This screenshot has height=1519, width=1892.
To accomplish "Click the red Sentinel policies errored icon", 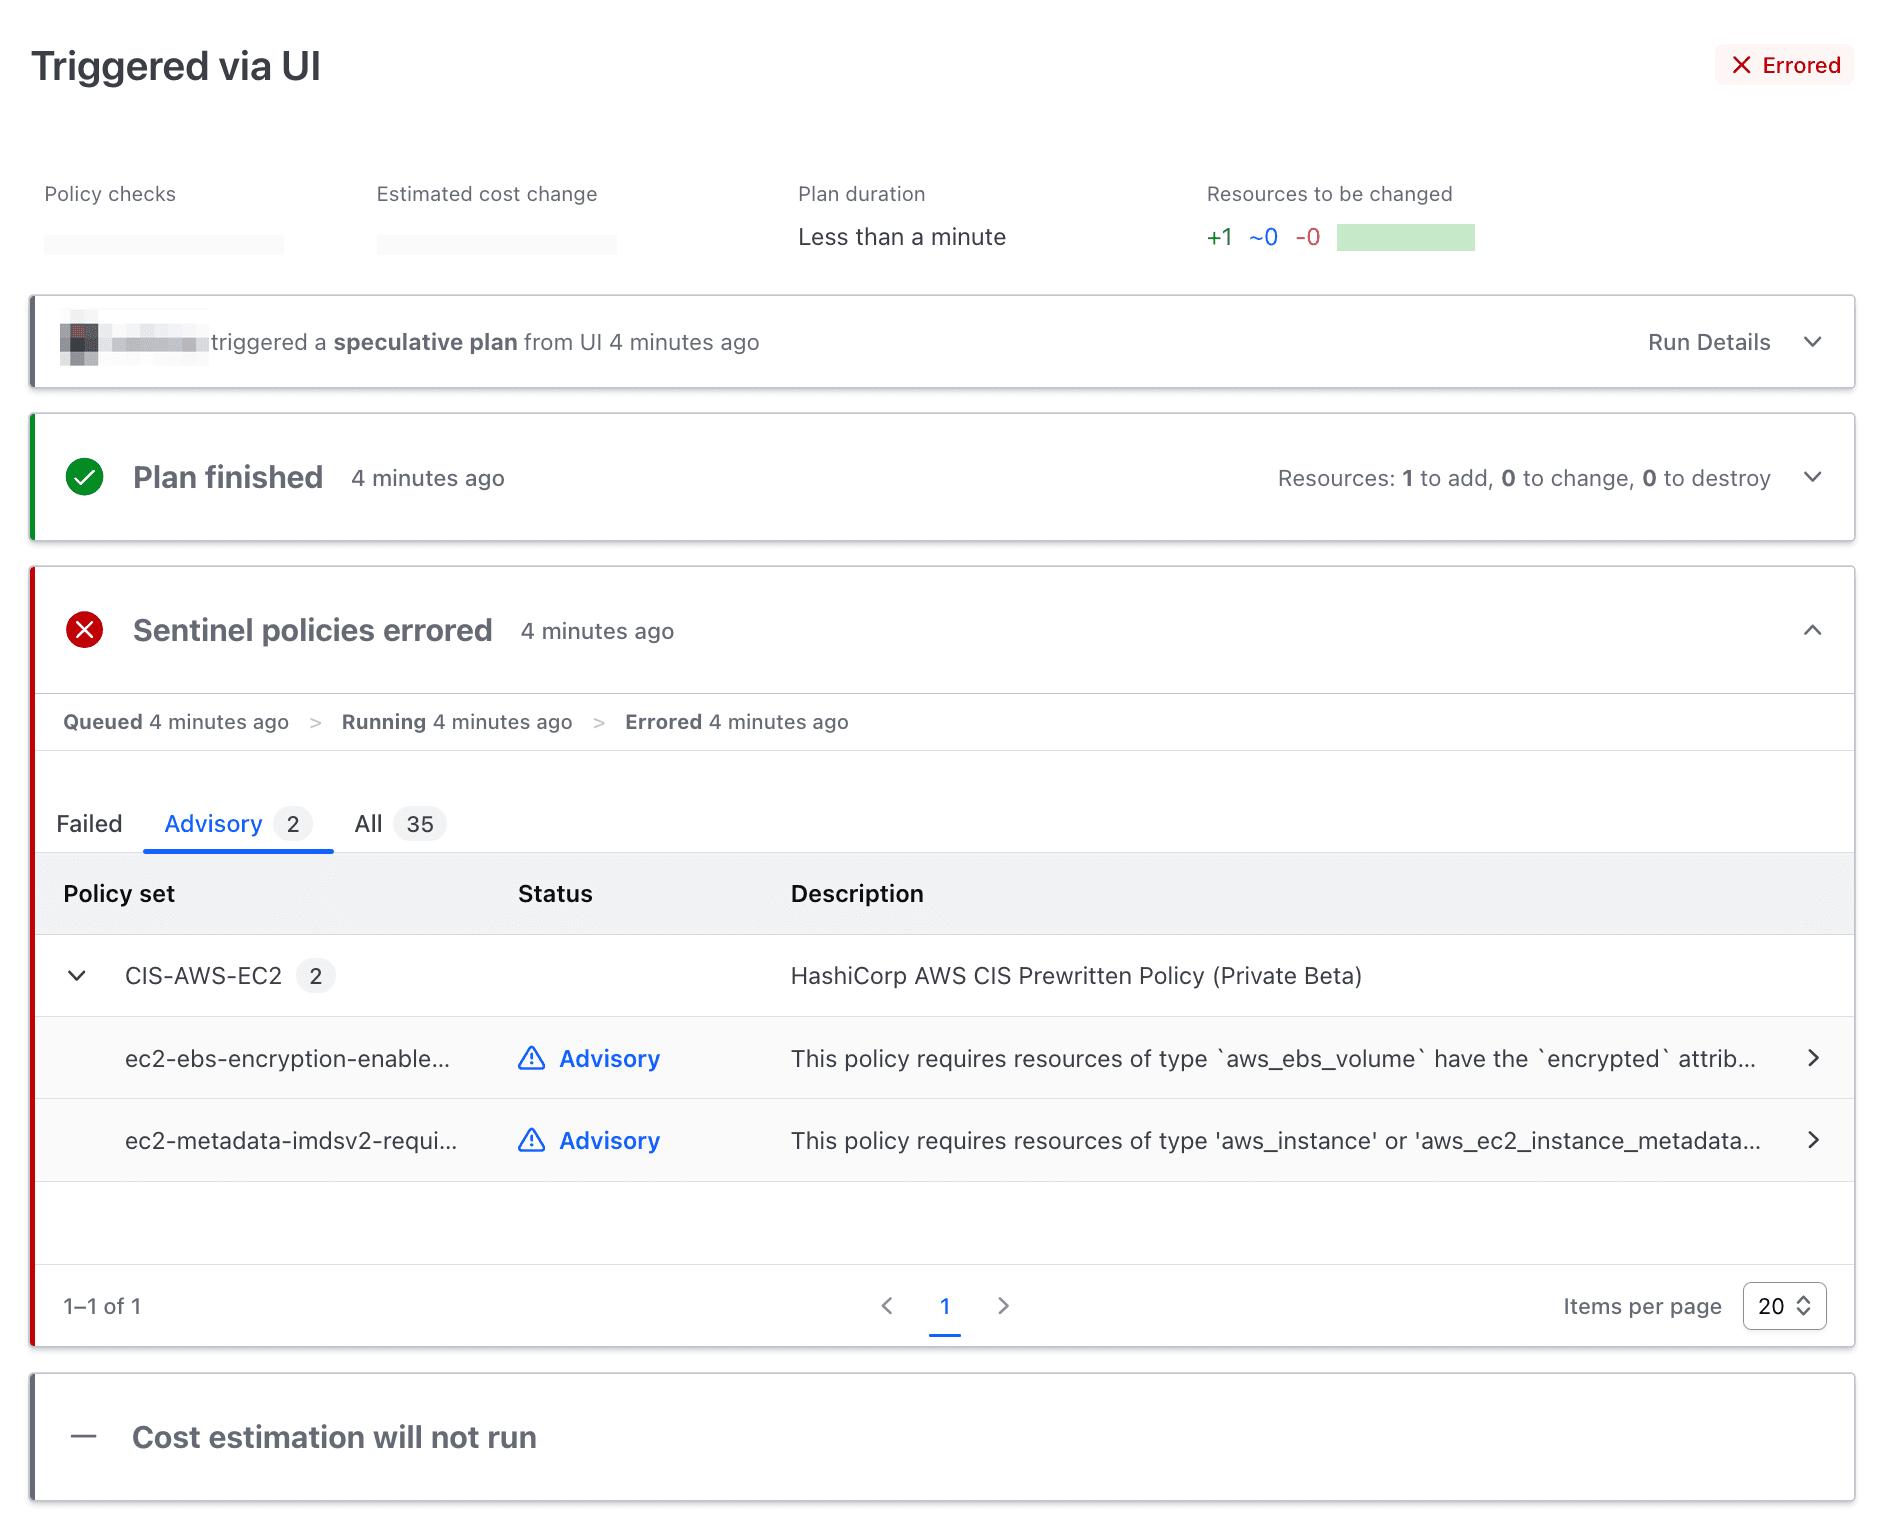I will [x=84, y=630].
